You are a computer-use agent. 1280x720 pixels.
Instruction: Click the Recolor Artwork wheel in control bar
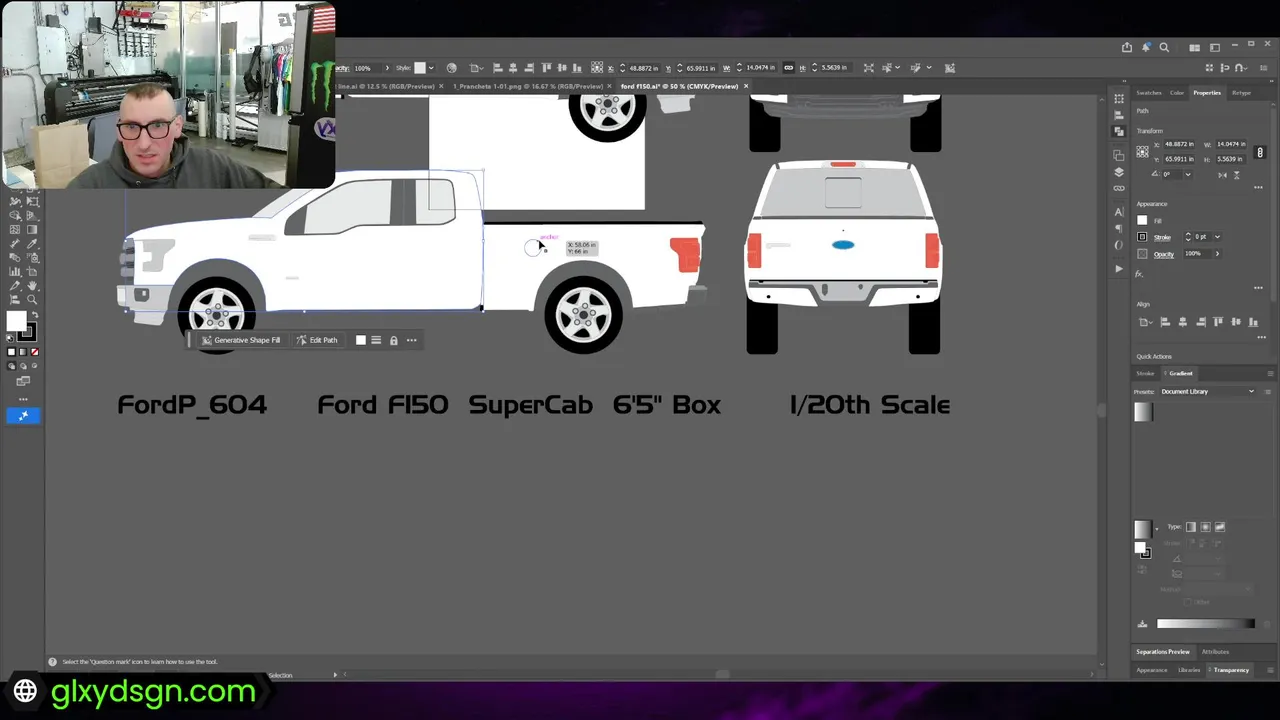(452, 68)
